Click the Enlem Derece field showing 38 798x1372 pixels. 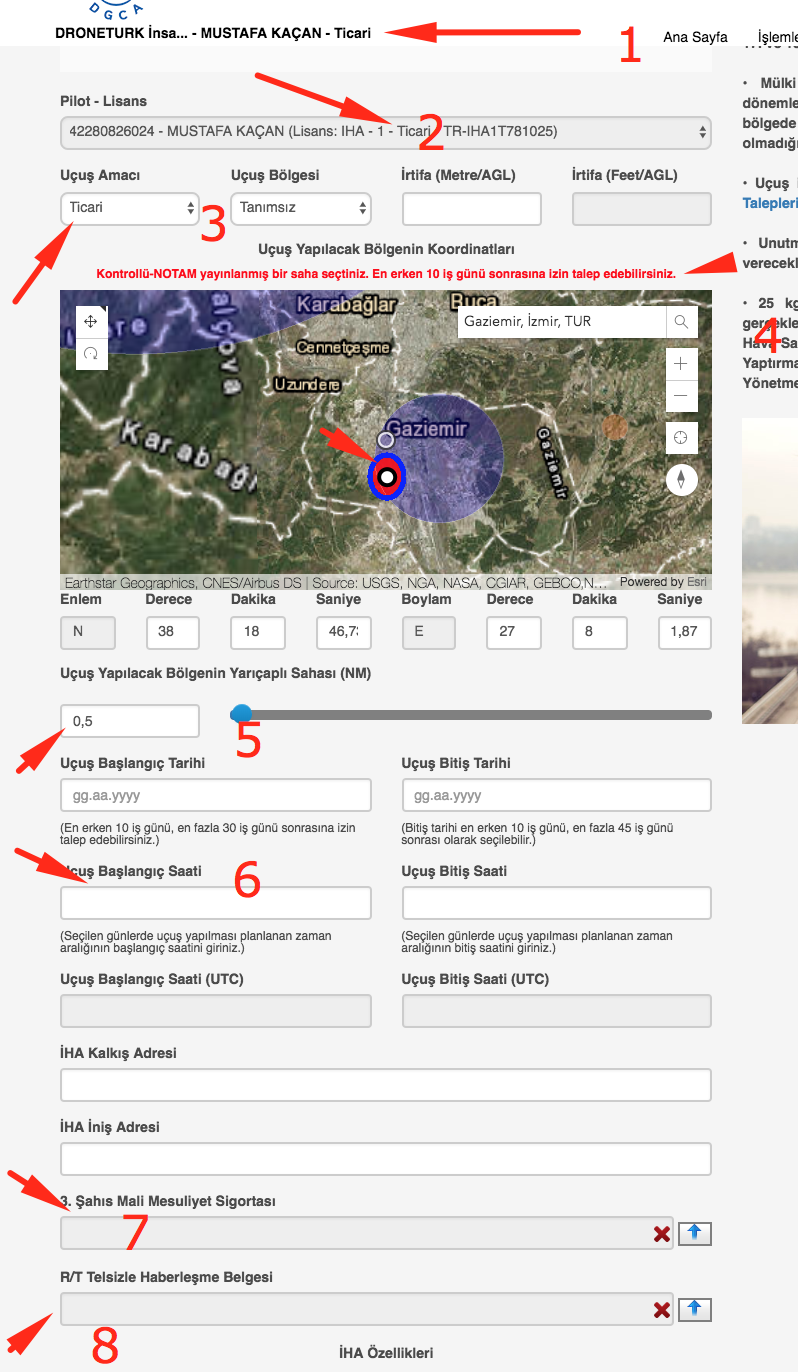(x=173, y=633)
